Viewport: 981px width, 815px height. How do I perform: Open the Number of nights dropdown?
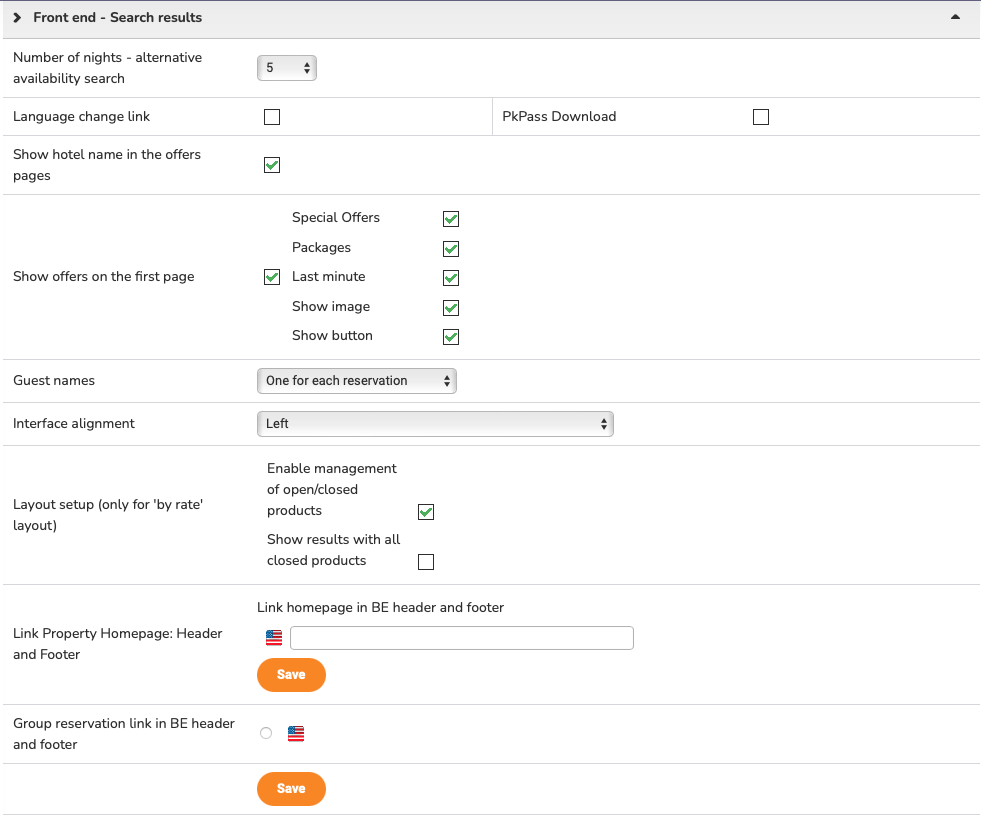pyautogui.click(x=287, y=68)
